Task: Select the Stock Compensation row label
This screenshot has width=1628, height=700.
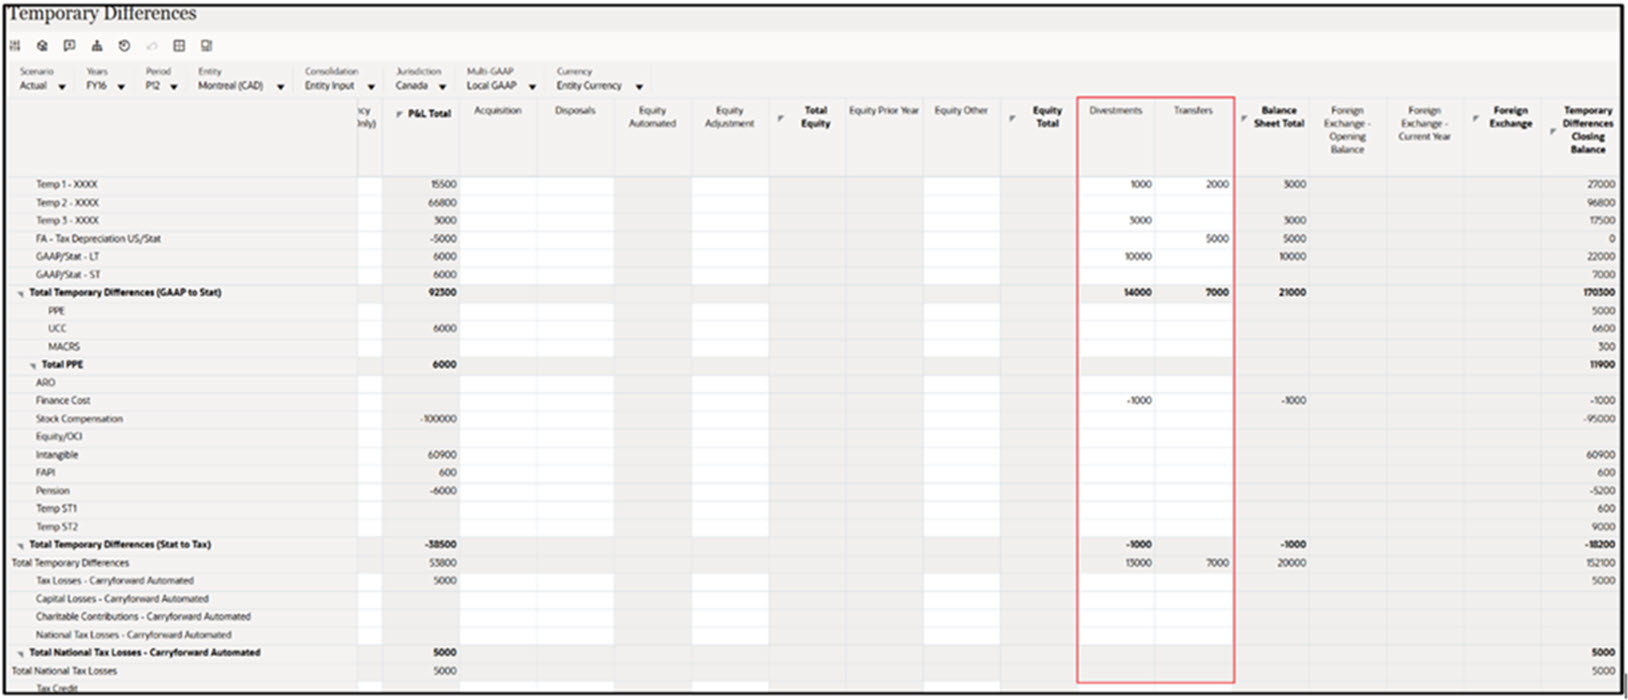Action: click(x=79, y=419)
